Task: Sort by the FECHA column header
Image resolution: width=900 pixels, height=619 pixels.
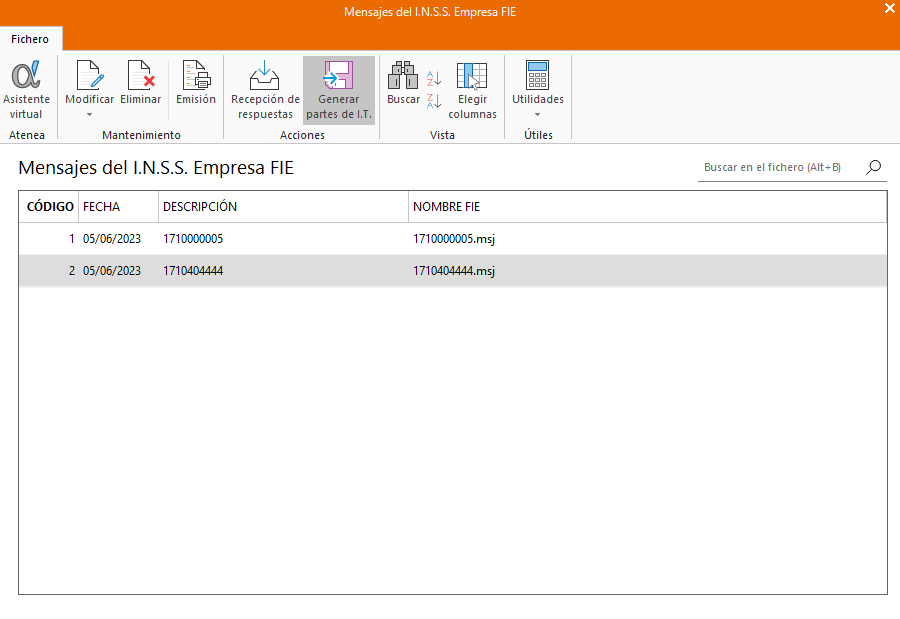Action: [x=118, y=207]
